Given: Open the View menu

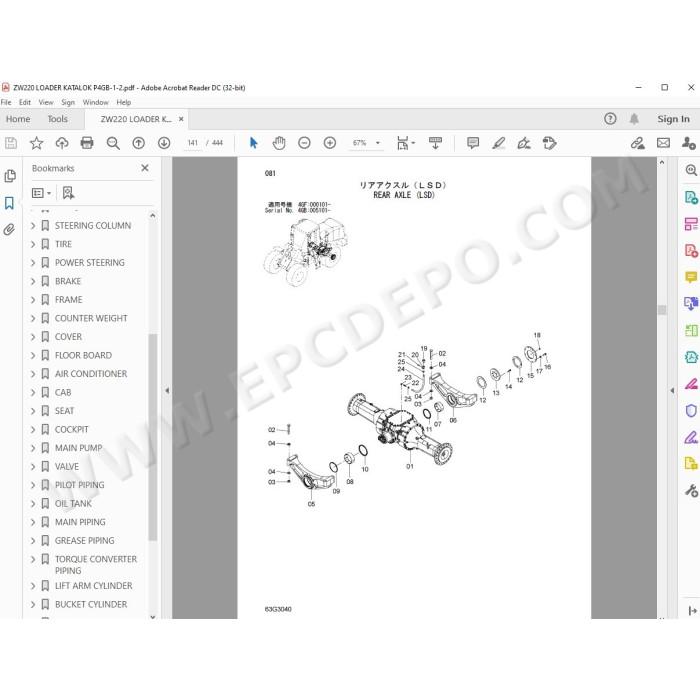Looking at the screenshot, I should pyautogui.click(x=46, y=102).
